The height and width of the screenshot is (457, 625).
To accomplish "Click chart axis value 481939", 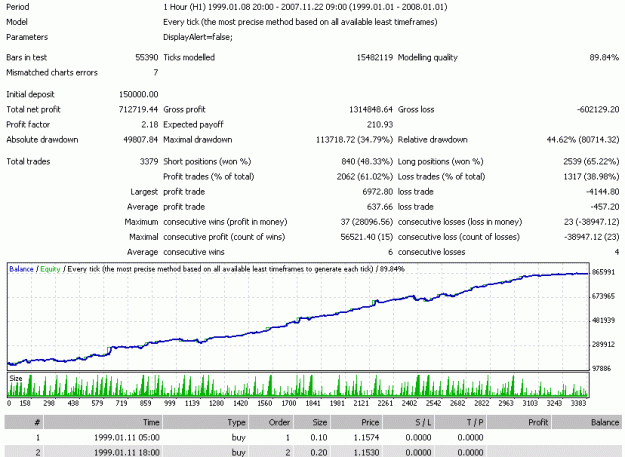I will [603, 320].
